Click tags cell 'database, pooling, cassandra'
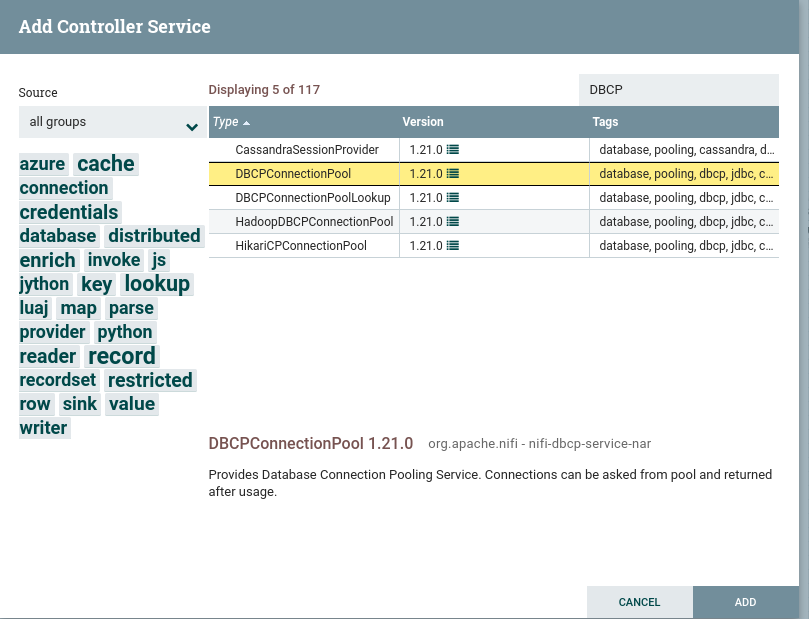 (x=684, y=150)
